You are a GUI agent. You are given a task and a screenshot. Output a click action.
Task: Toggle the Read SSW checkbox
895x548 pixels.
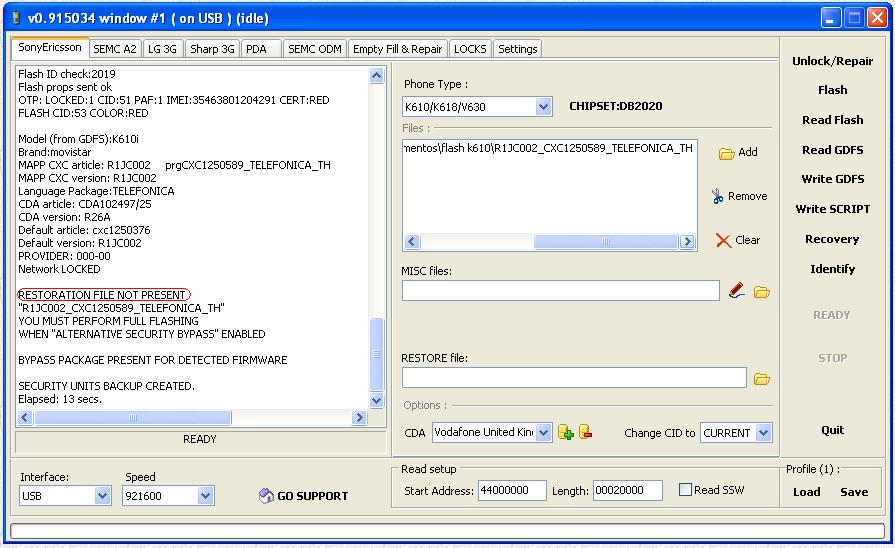pyautogui.click(x=685, y=489)
